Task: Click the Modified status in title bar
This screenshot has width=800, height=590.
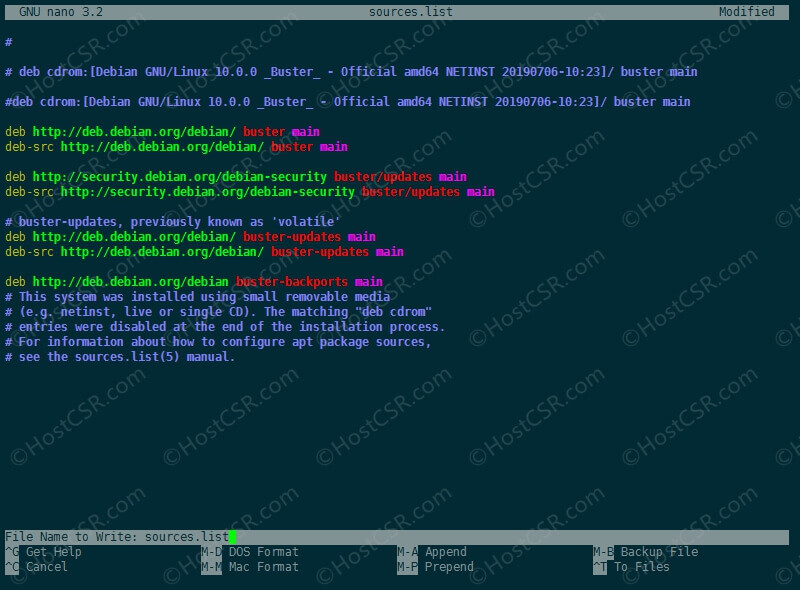Action: click(746, 12)
